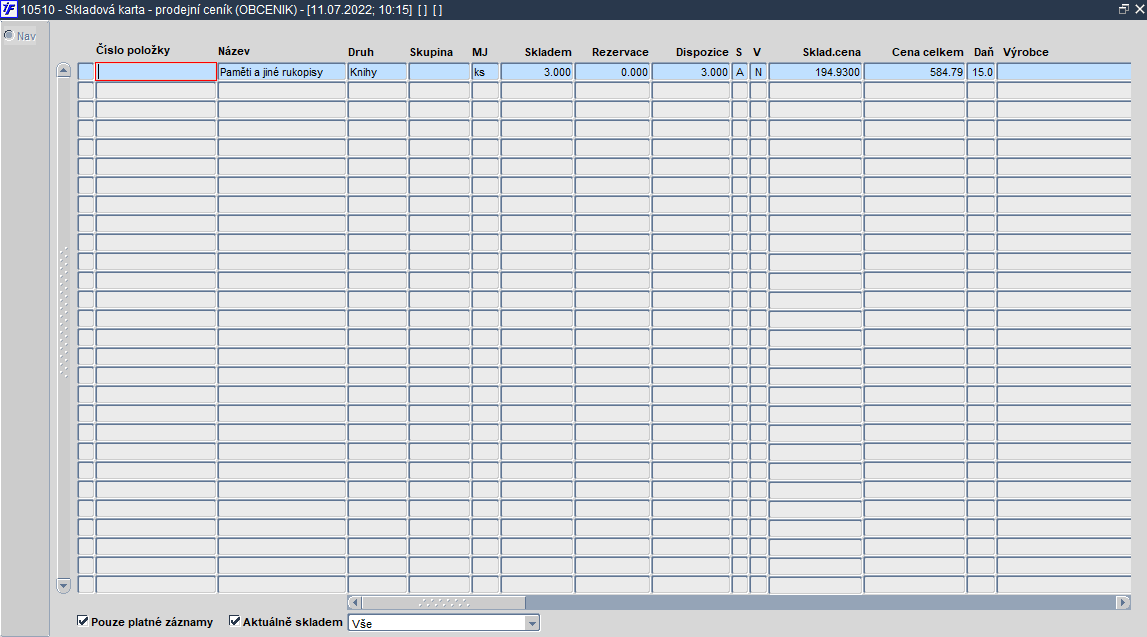The width and height of the screenshot is (1147, 637).
Task: Click the empty Skupina cell in first row
Action: [x=439, y=72]
